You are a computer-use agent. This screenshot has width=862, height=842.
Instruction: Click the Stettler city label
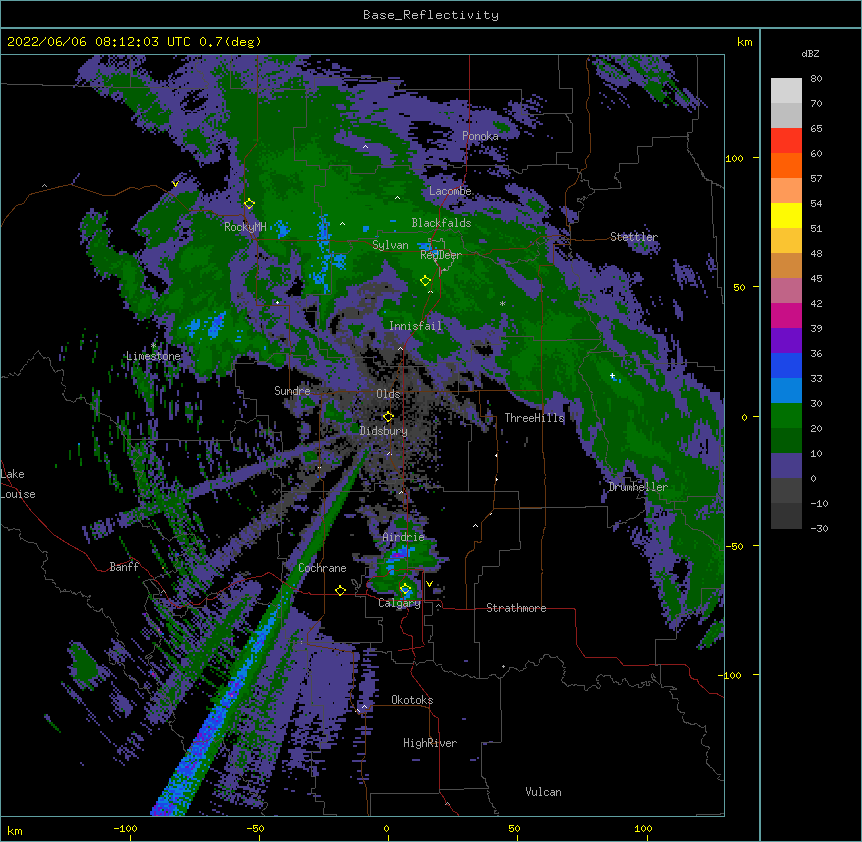point(633,237)
